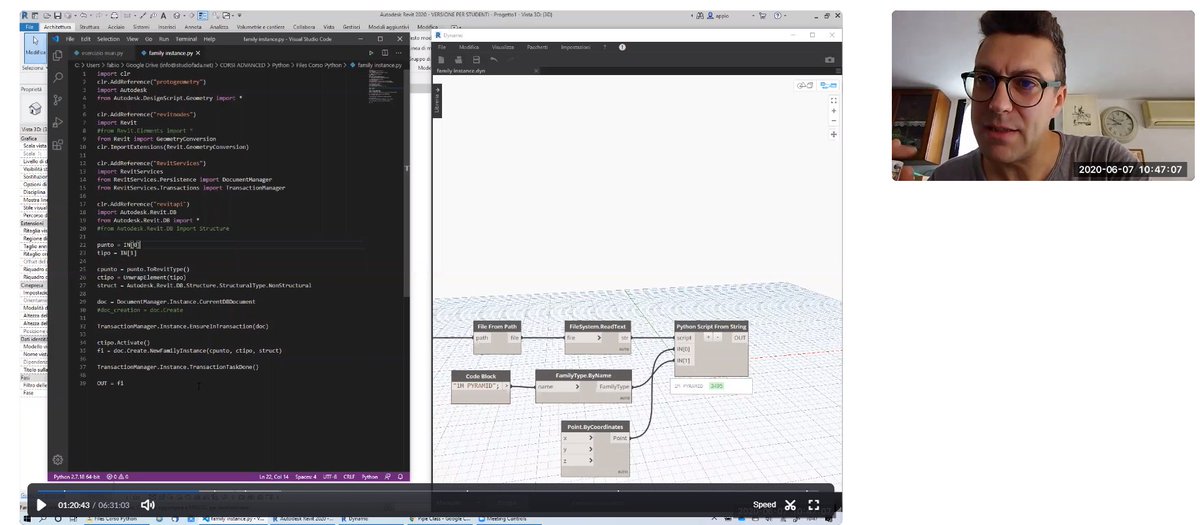Click Dynamo Undo toolbar icon
The width and height of the screenshot is (1200, 525).
[x=494, y=60]
